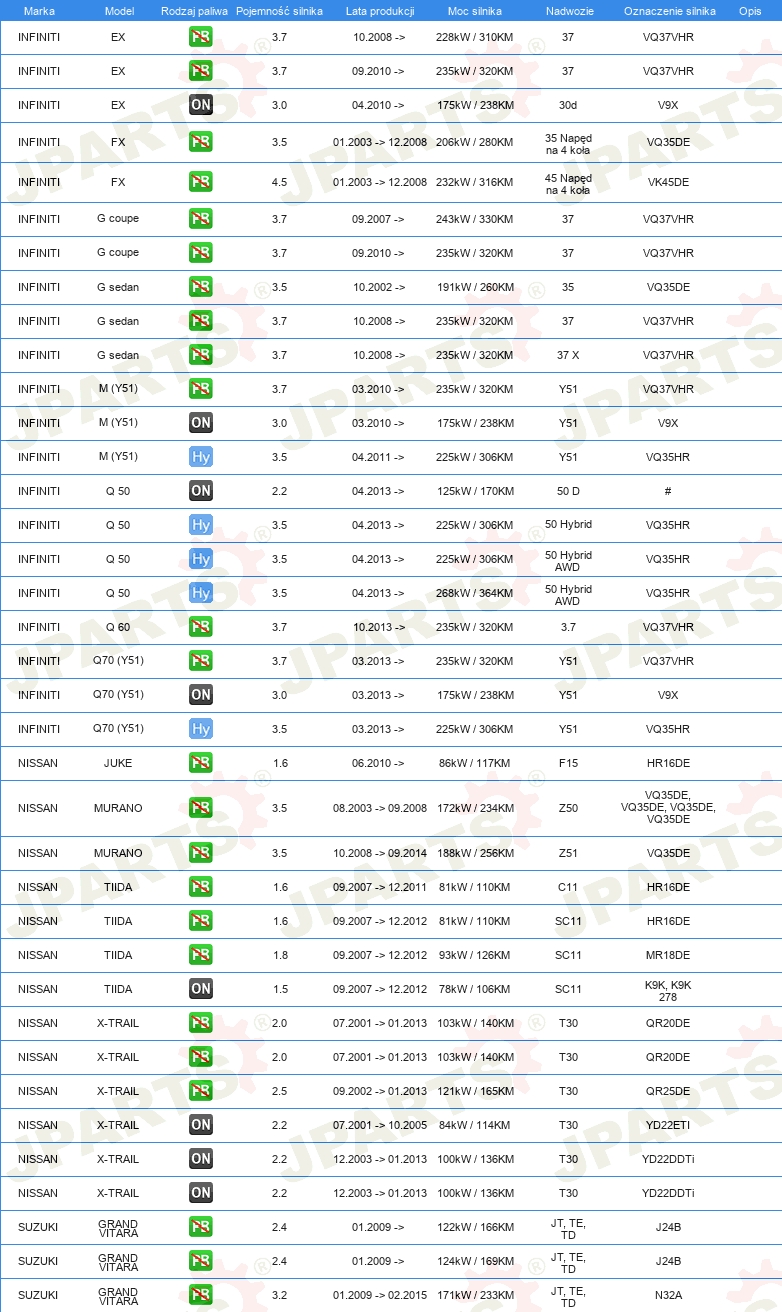Click the Pojemność silnika column header
Screen dimensions: 782x1312
click(x=279, y=10)
